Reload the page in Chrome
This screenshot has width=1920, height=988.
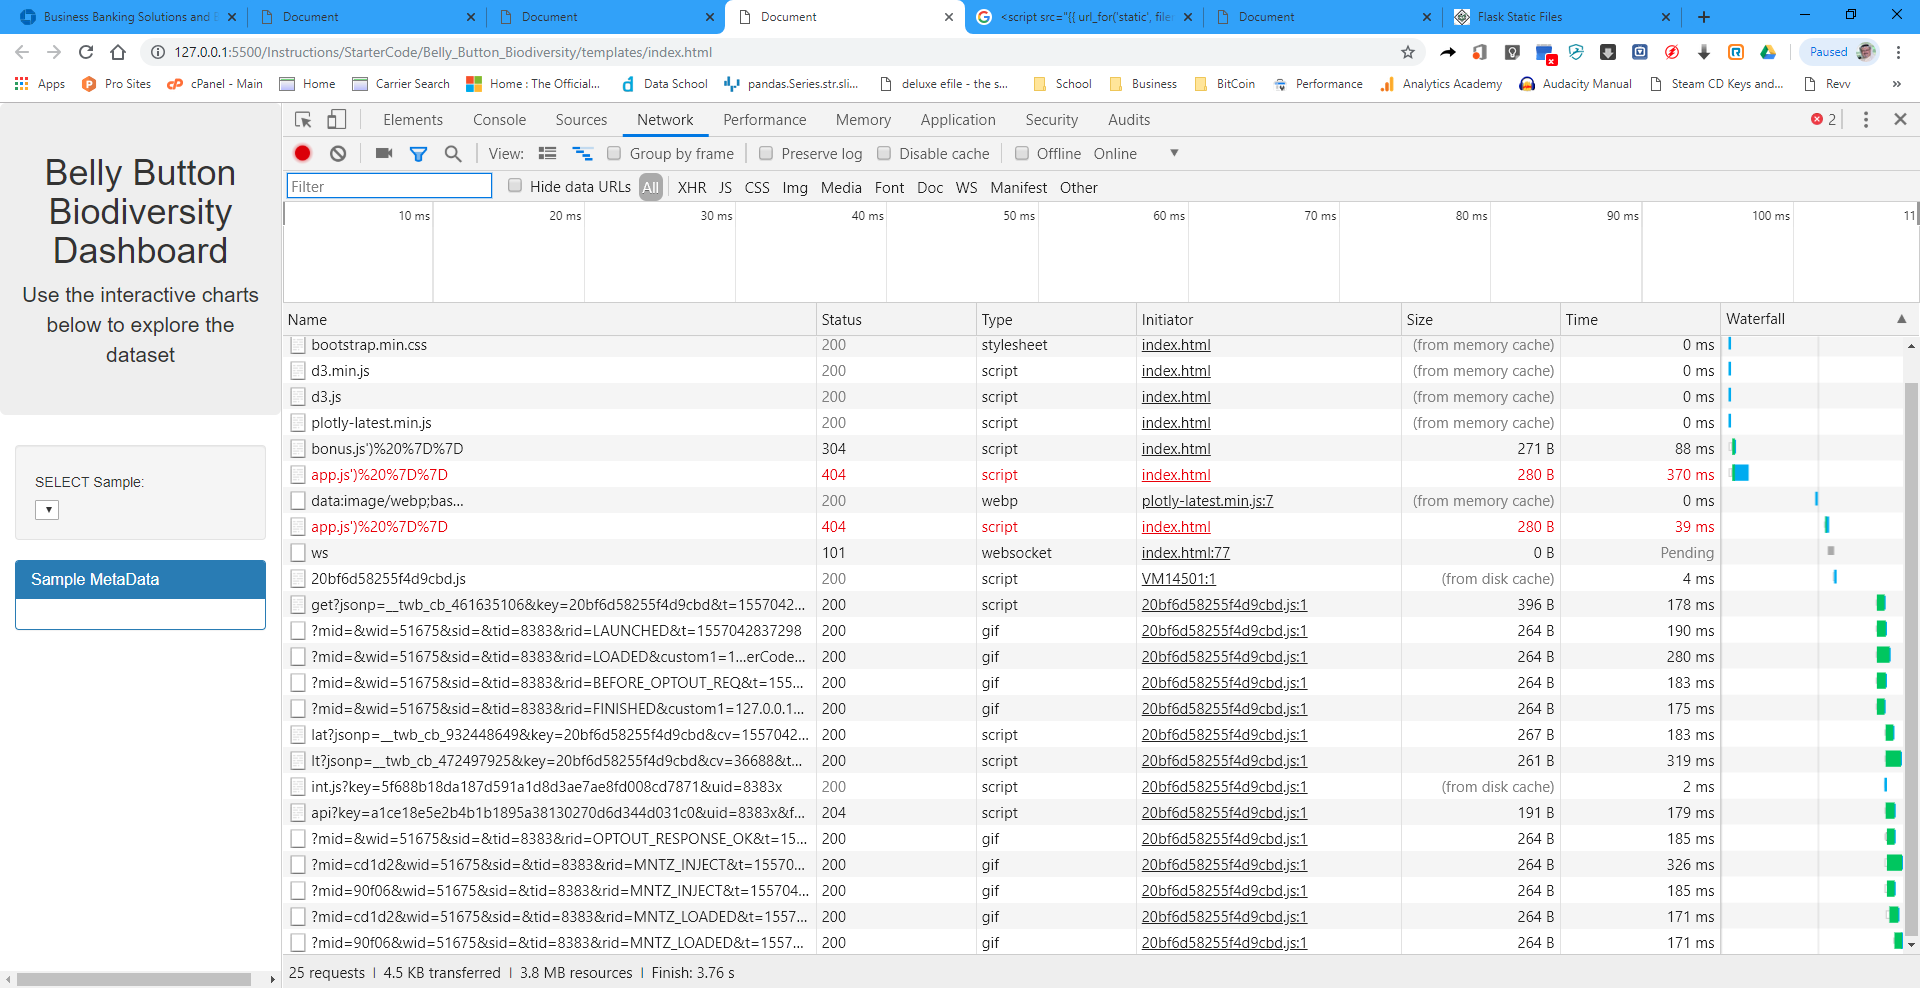tap(86, 52)
